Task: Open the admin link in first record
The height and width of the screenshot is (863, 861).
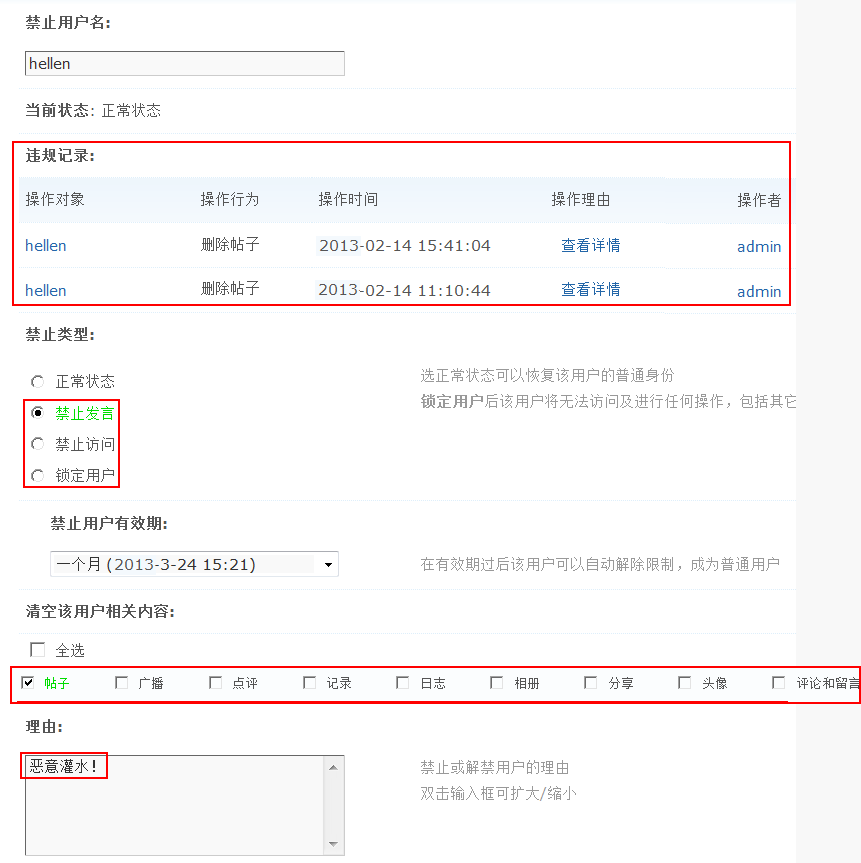Action: point(759,246)
